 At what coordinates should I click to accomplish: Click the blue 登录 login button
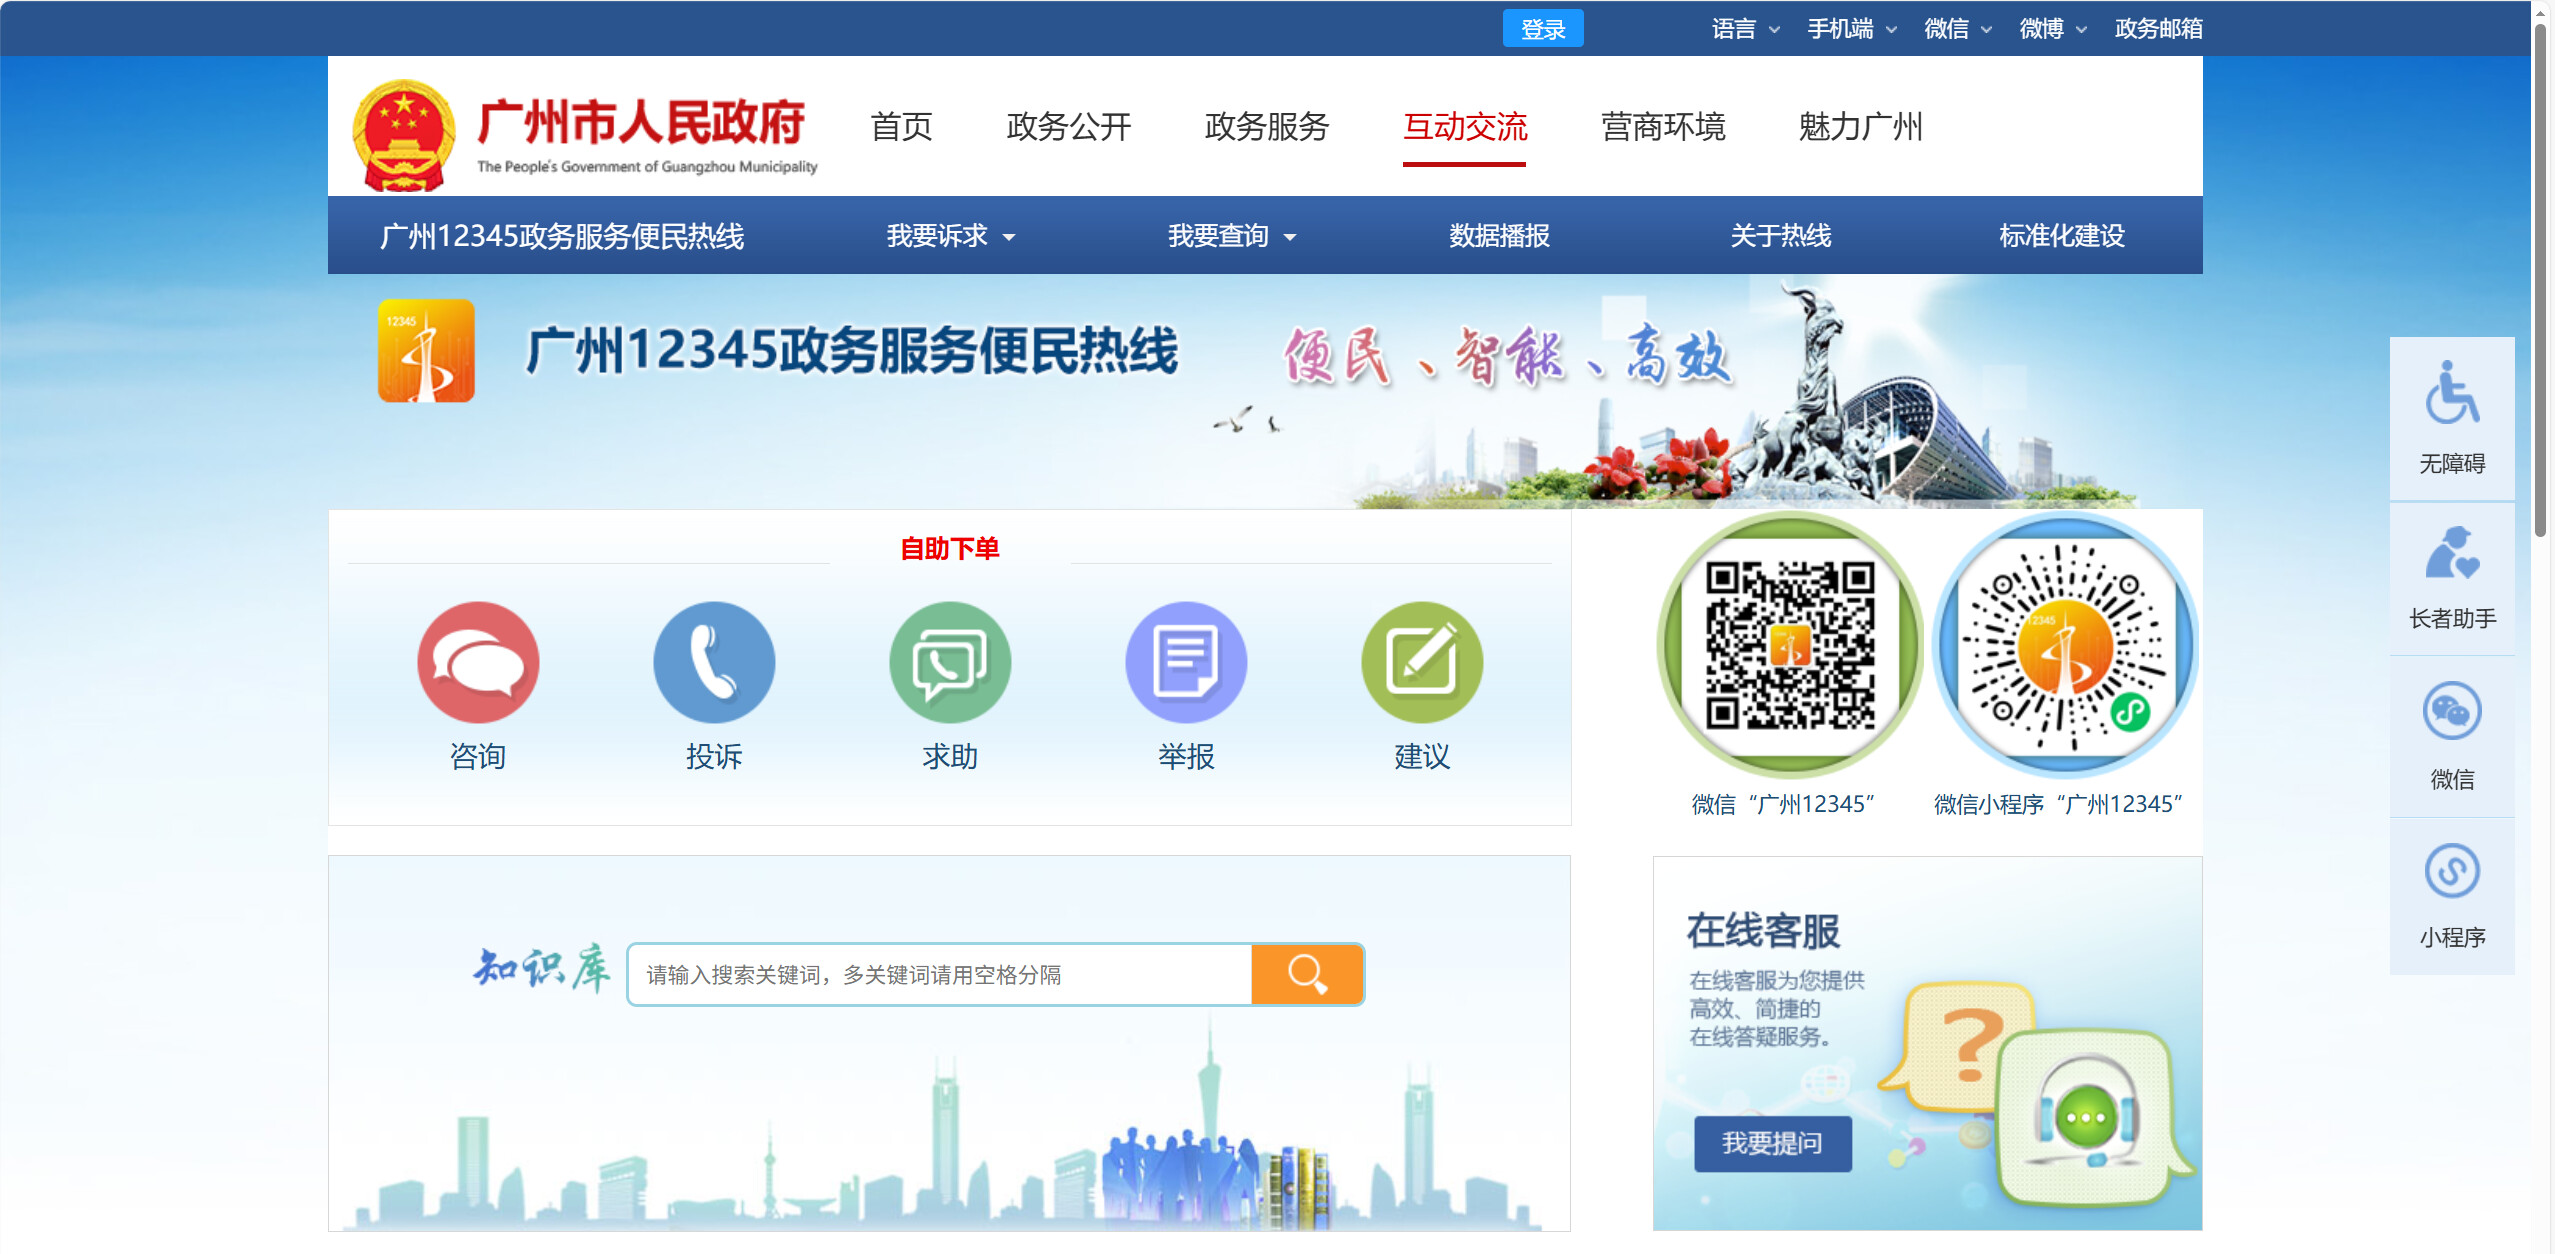(x=1542, y=29)
